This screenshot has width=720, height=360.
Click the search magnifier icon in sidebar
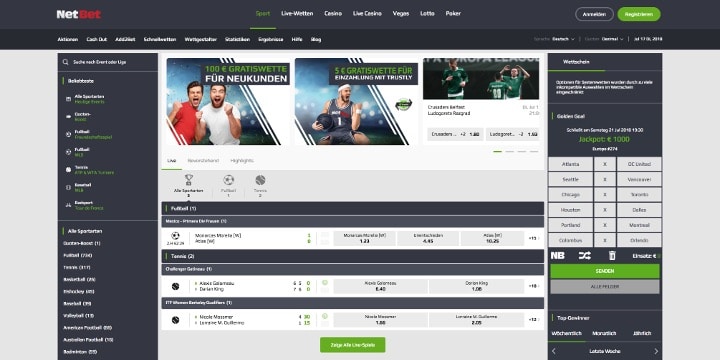click(x=66, y=62)
